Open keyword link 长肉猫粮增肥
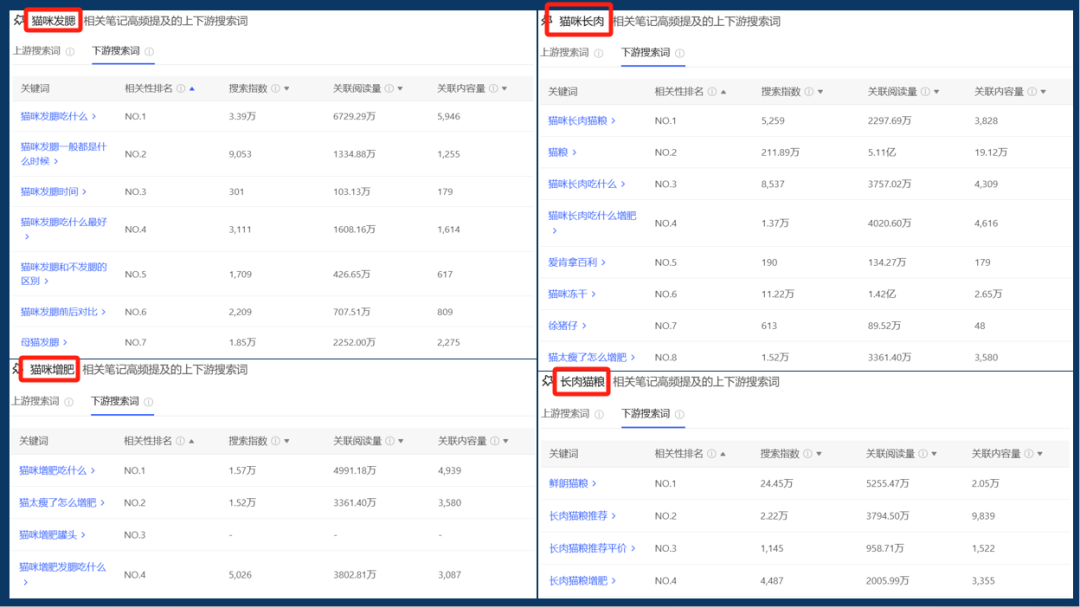1080x608 pixels. [x=583, y=580]
